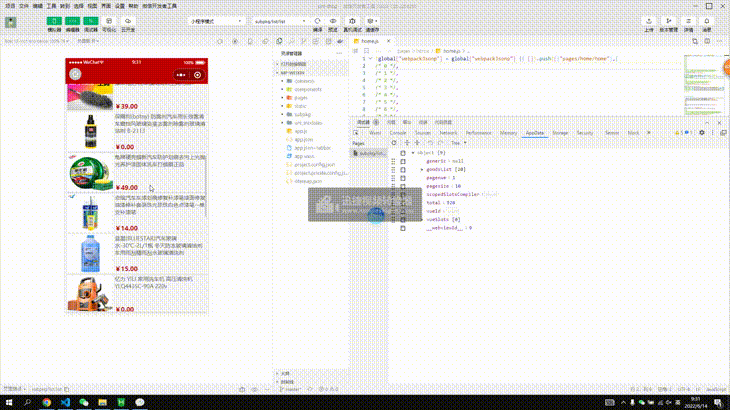The image size is (730, 410).
Task: Click the capsule menu dots in simulator
Action: coord(181,75)
